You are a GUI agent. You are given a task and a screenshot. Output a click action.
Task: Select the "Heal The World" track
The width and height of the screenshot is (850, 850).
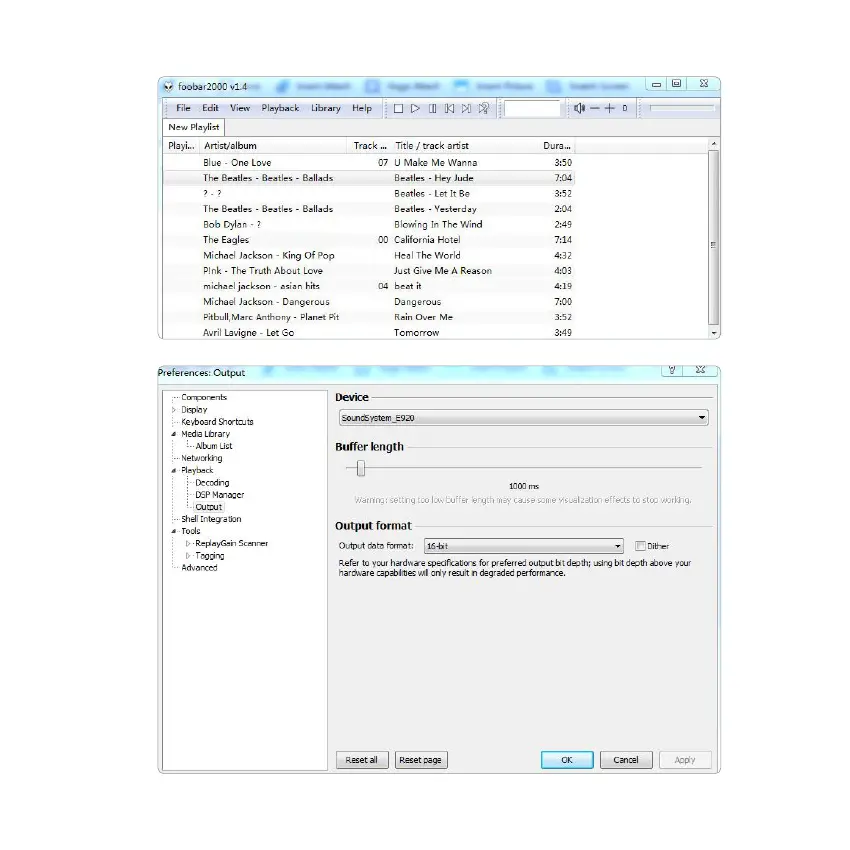point(369,255)
